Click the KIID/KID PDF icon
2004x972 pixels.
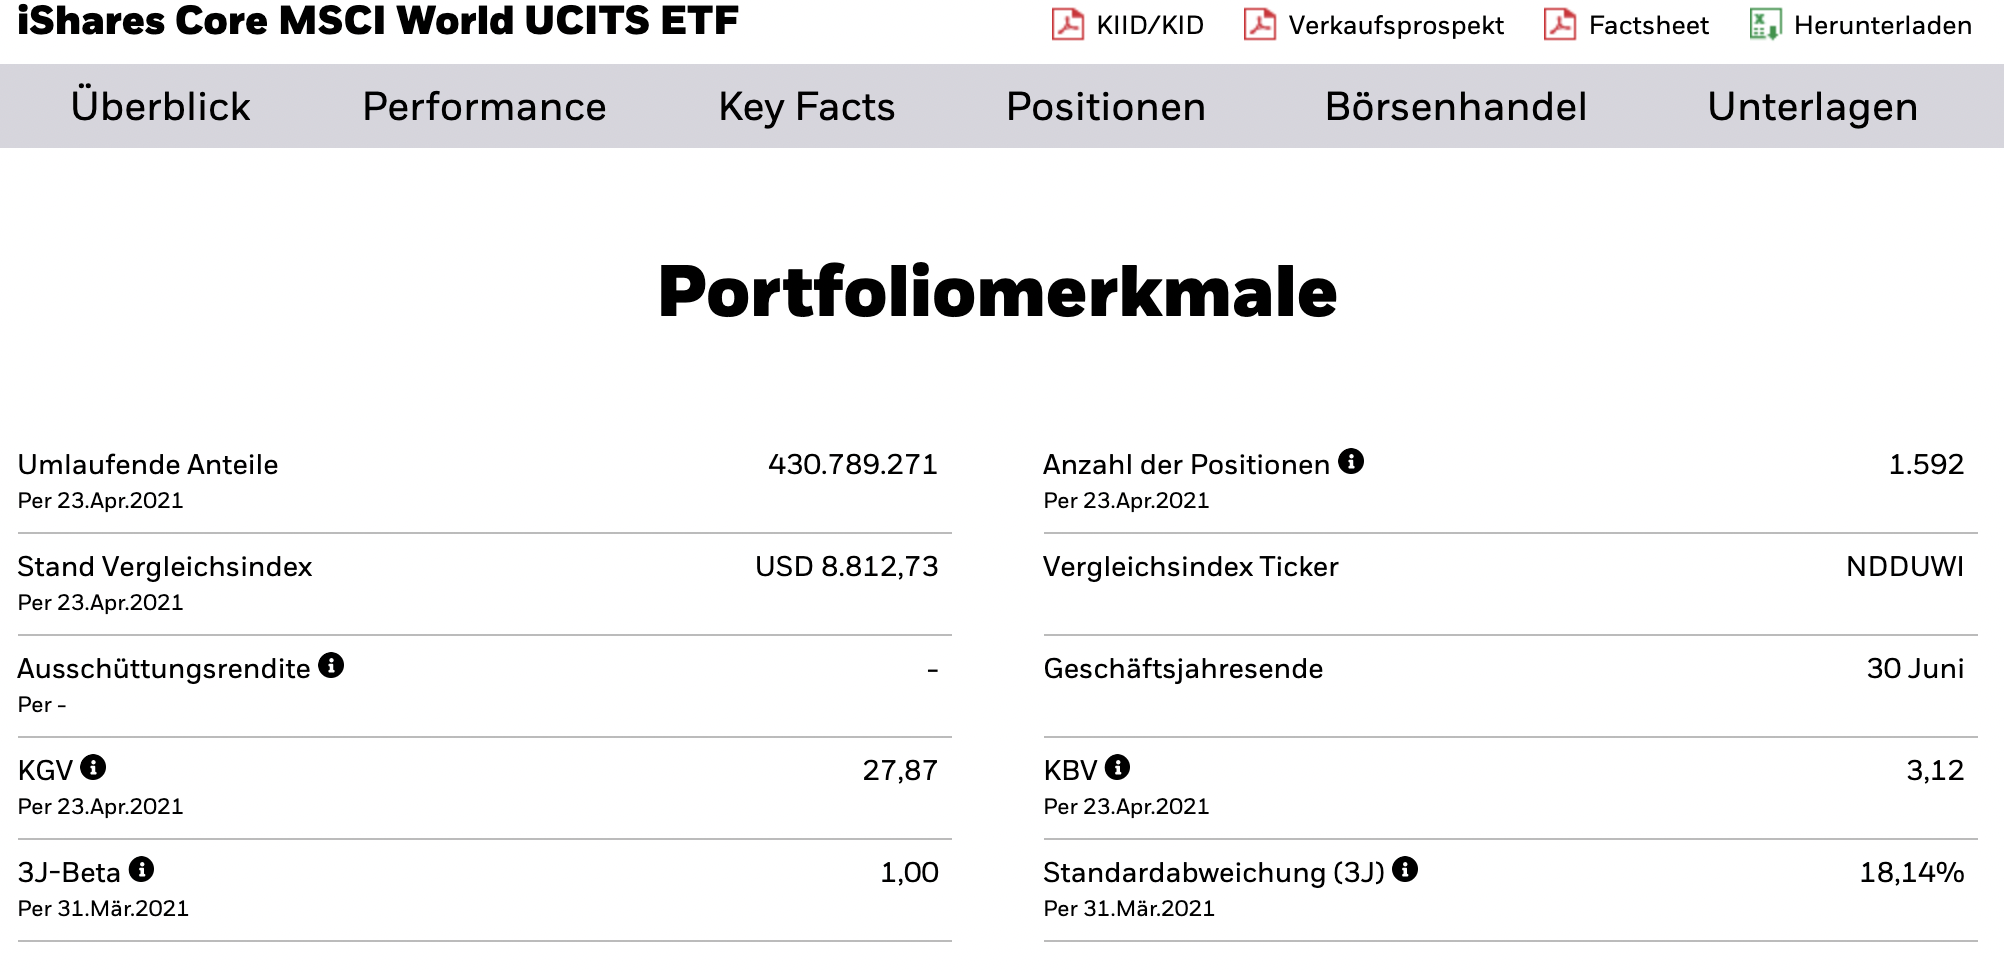[1067, 24]
